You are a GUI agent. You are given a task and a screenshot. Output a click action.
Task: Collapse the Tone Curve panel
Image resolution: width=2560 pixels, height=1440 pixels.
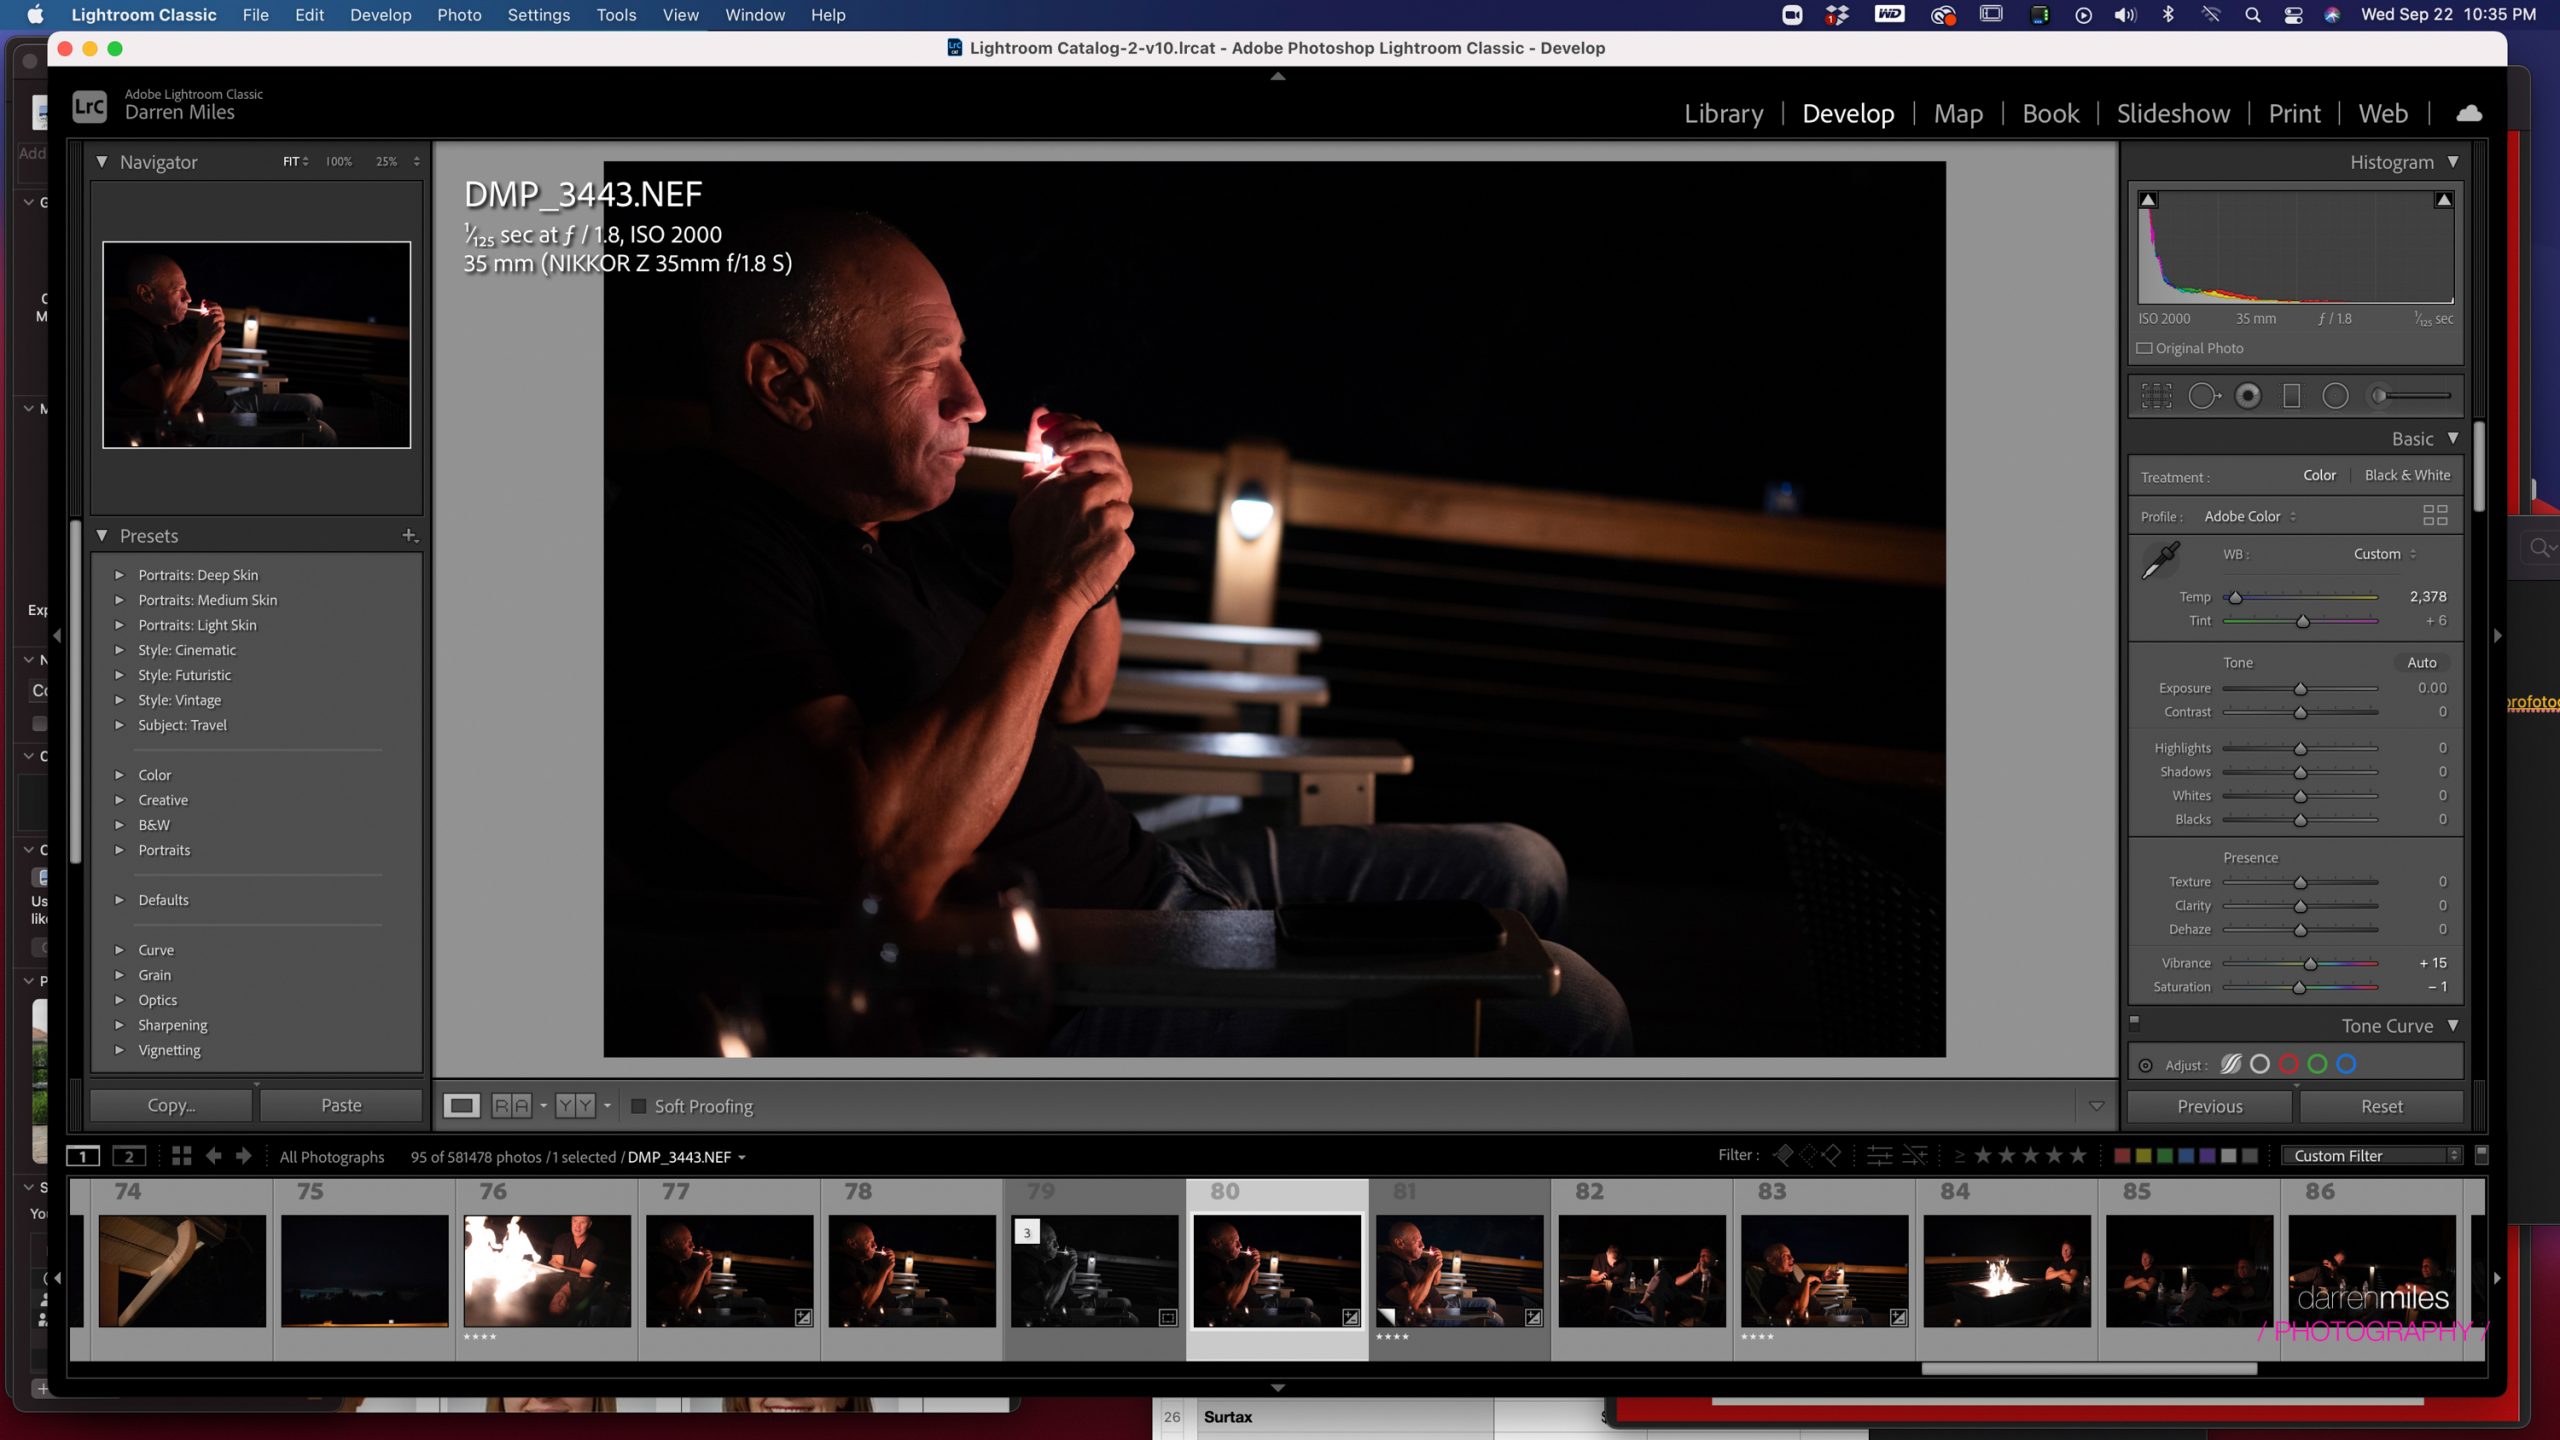[x=2453, y=1026]
